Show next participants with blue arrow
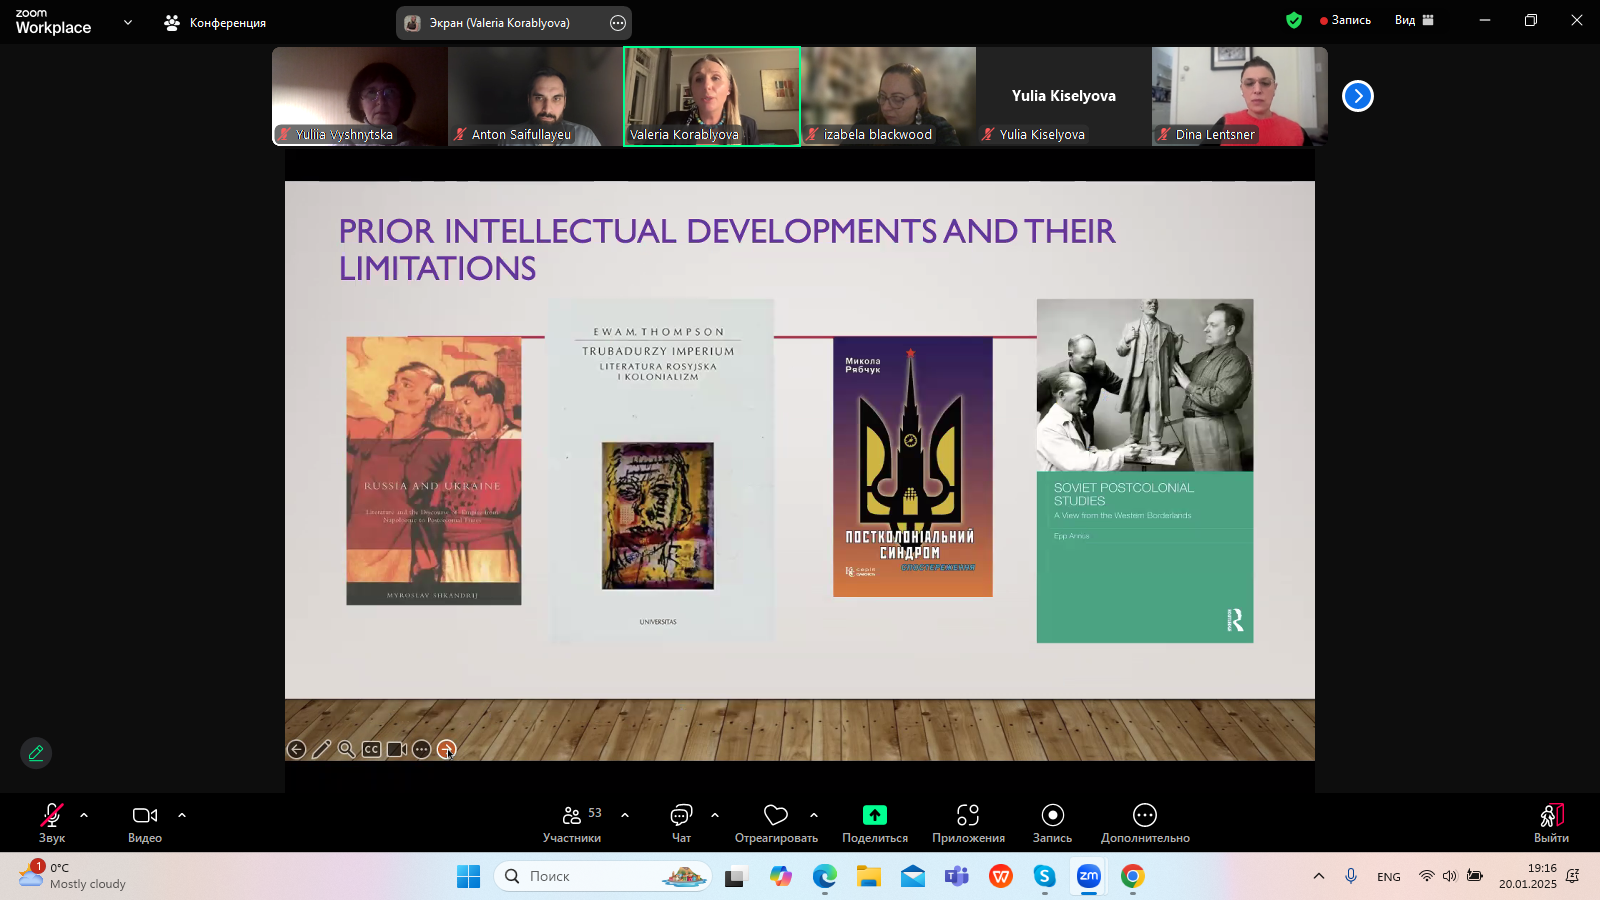 pyautogui.click(x=1357, y=96)
